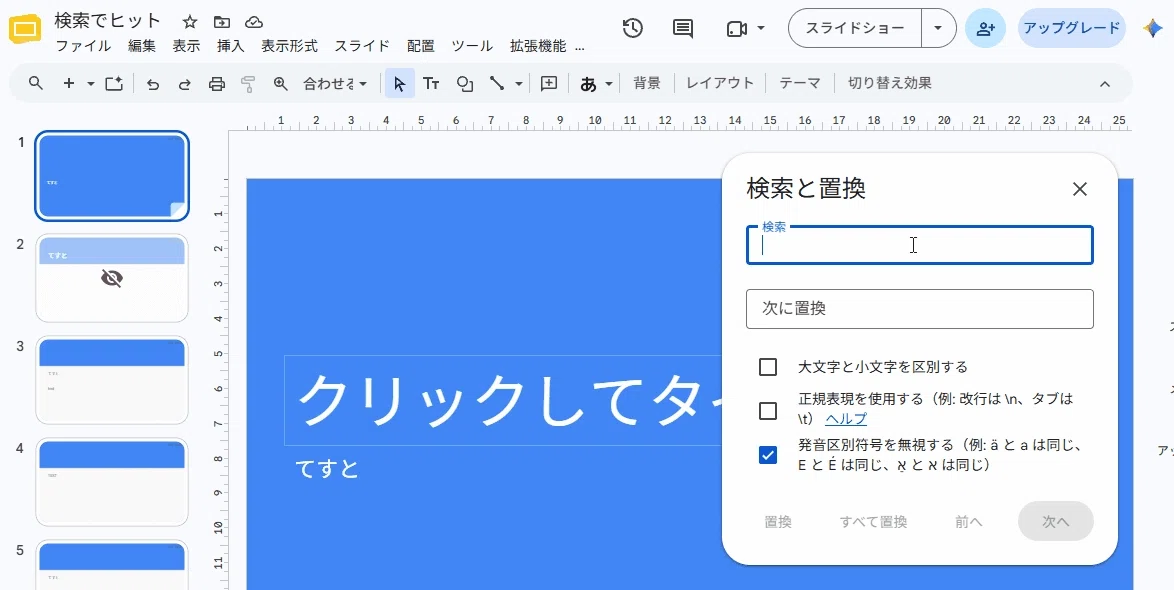The width and height of the screenshot is (1174, 590).
Task: Click the 切り替え効果 button
Action: coord(889,83)
